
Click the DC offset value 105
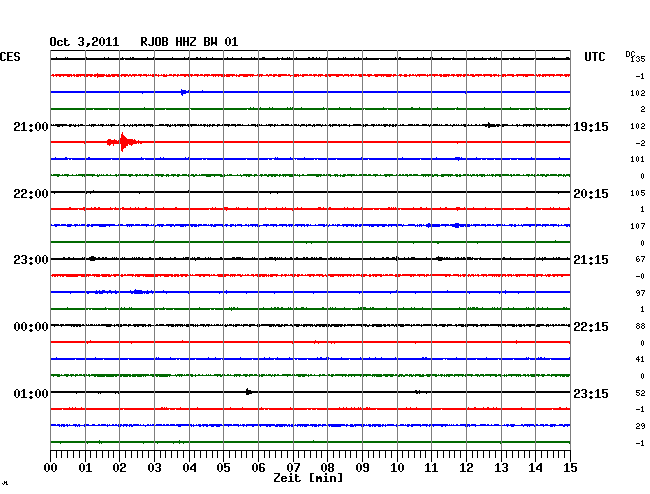[x=638, y=193]
